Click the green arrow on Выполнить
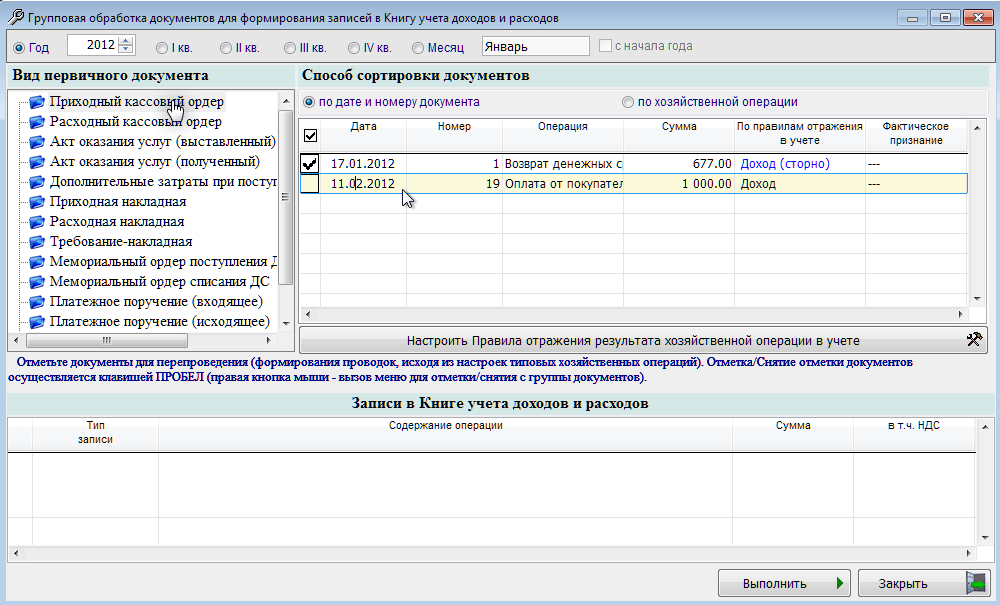Image resolution: width=1000 pixels, height=605 pixels. tap(840, 583)
